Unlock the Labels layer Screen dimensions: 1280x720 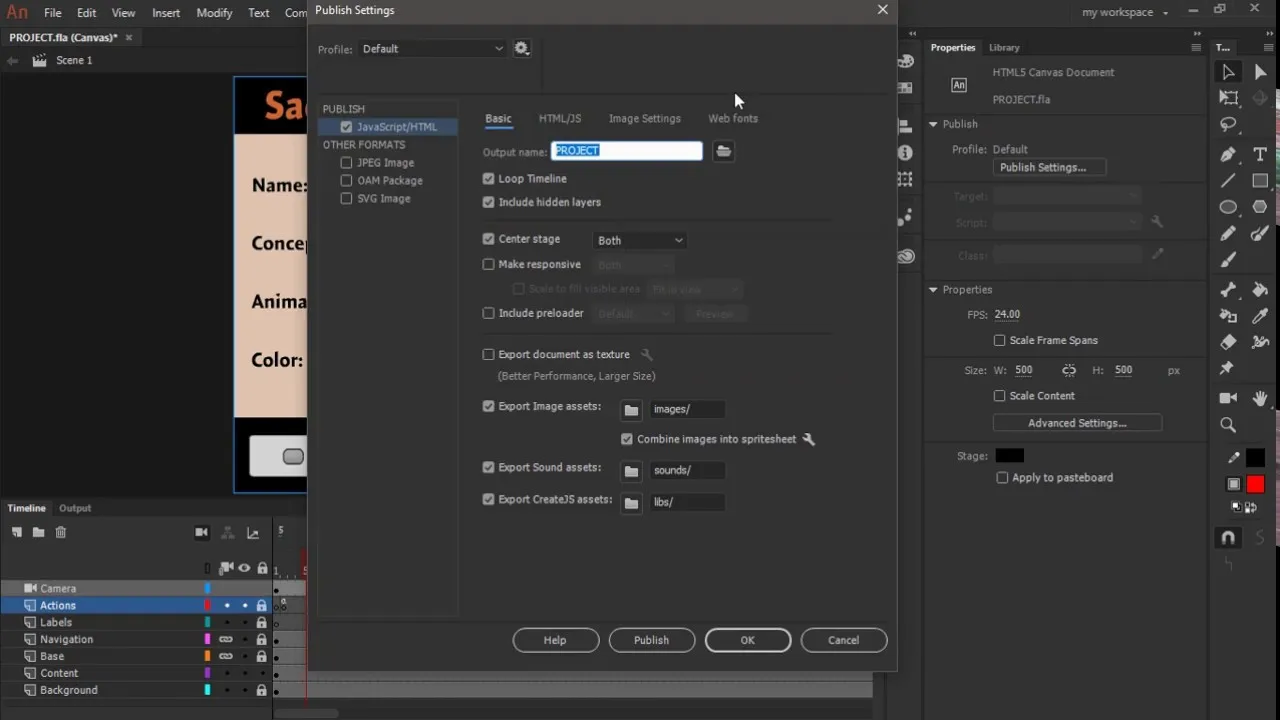point(261,622)
